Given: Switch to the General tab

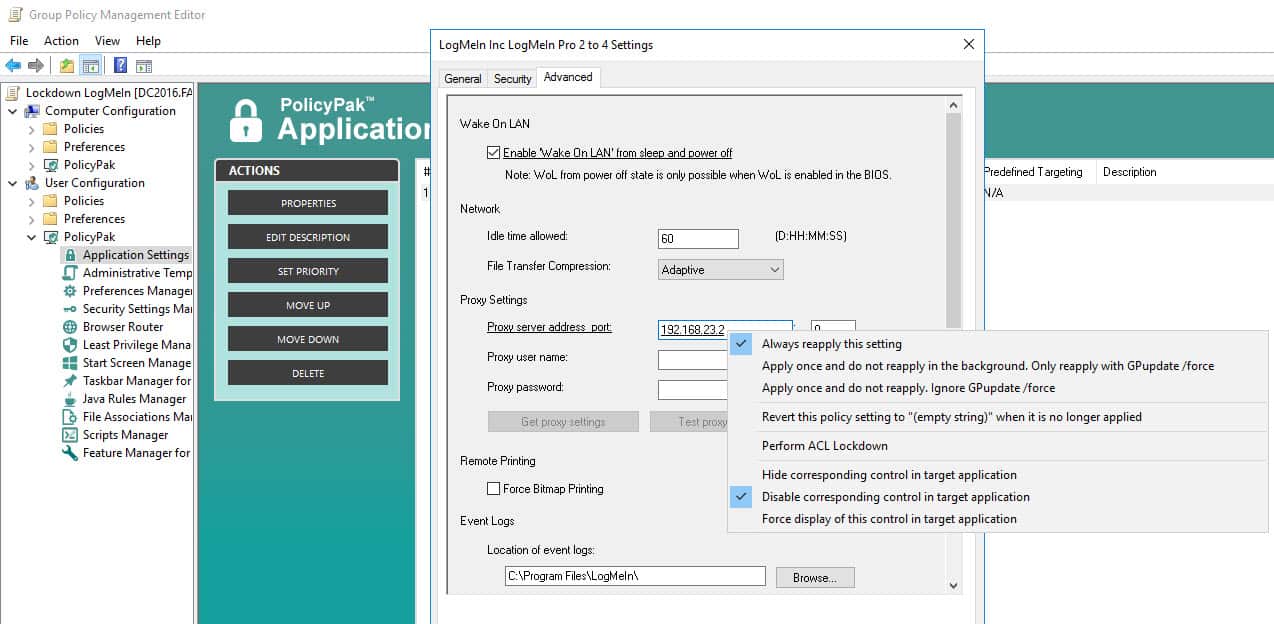Looking at the screenshot, I should click(x=463, y=79).
